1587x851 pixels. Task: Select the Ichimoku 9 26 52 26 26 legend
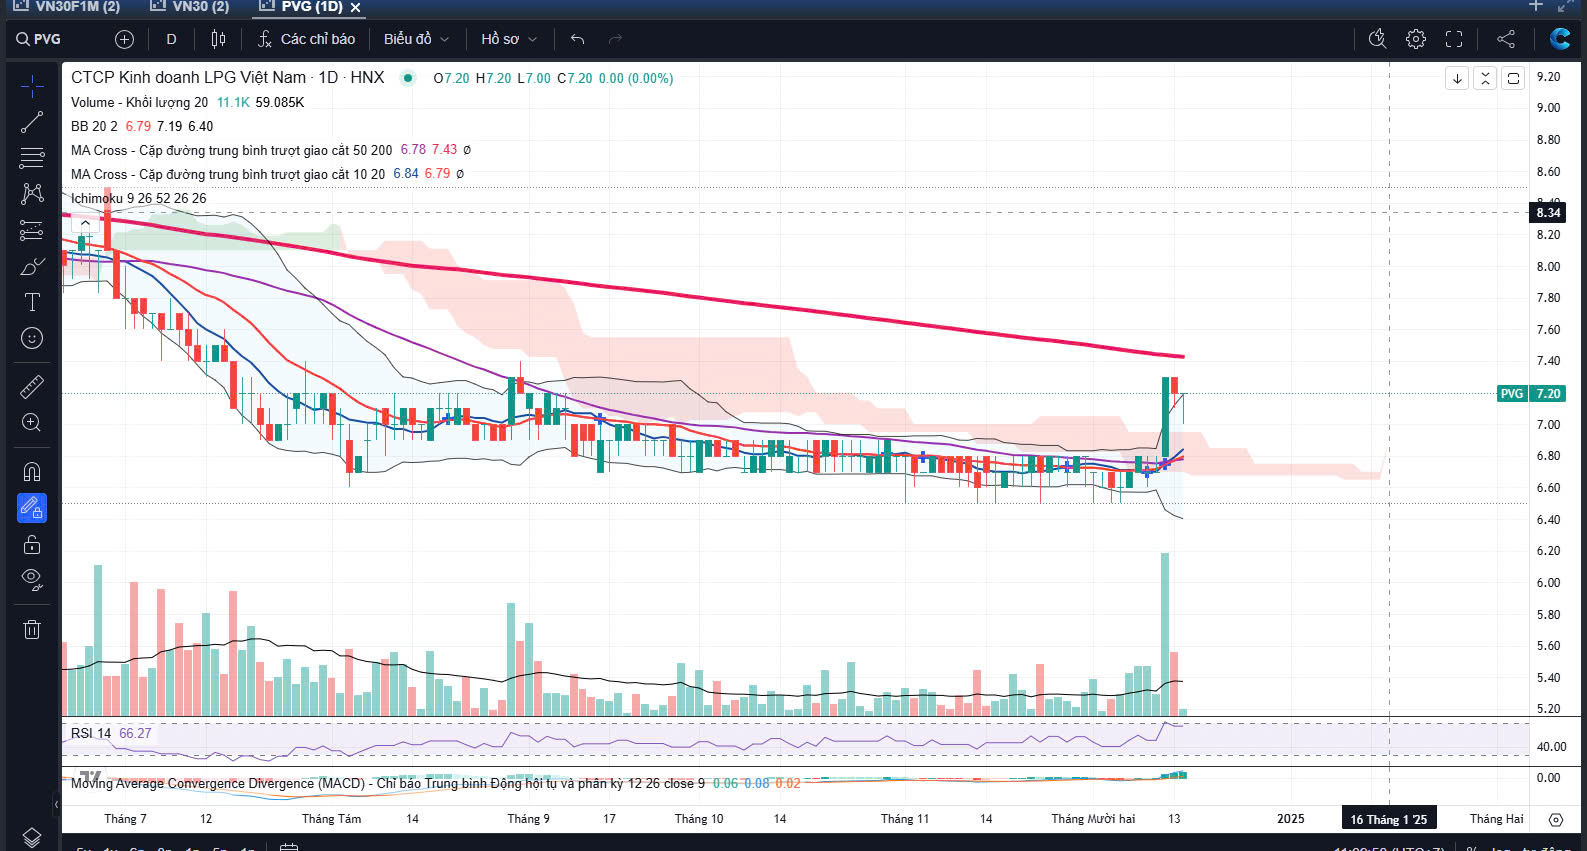coord(138,198)
